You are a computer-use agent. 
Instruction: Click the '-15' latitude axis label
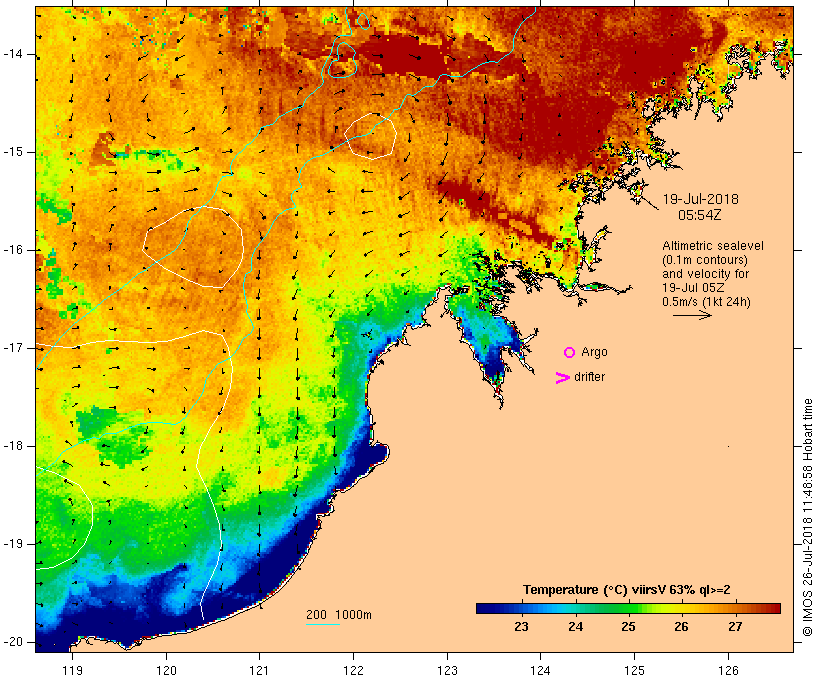[x=13, y=152]
